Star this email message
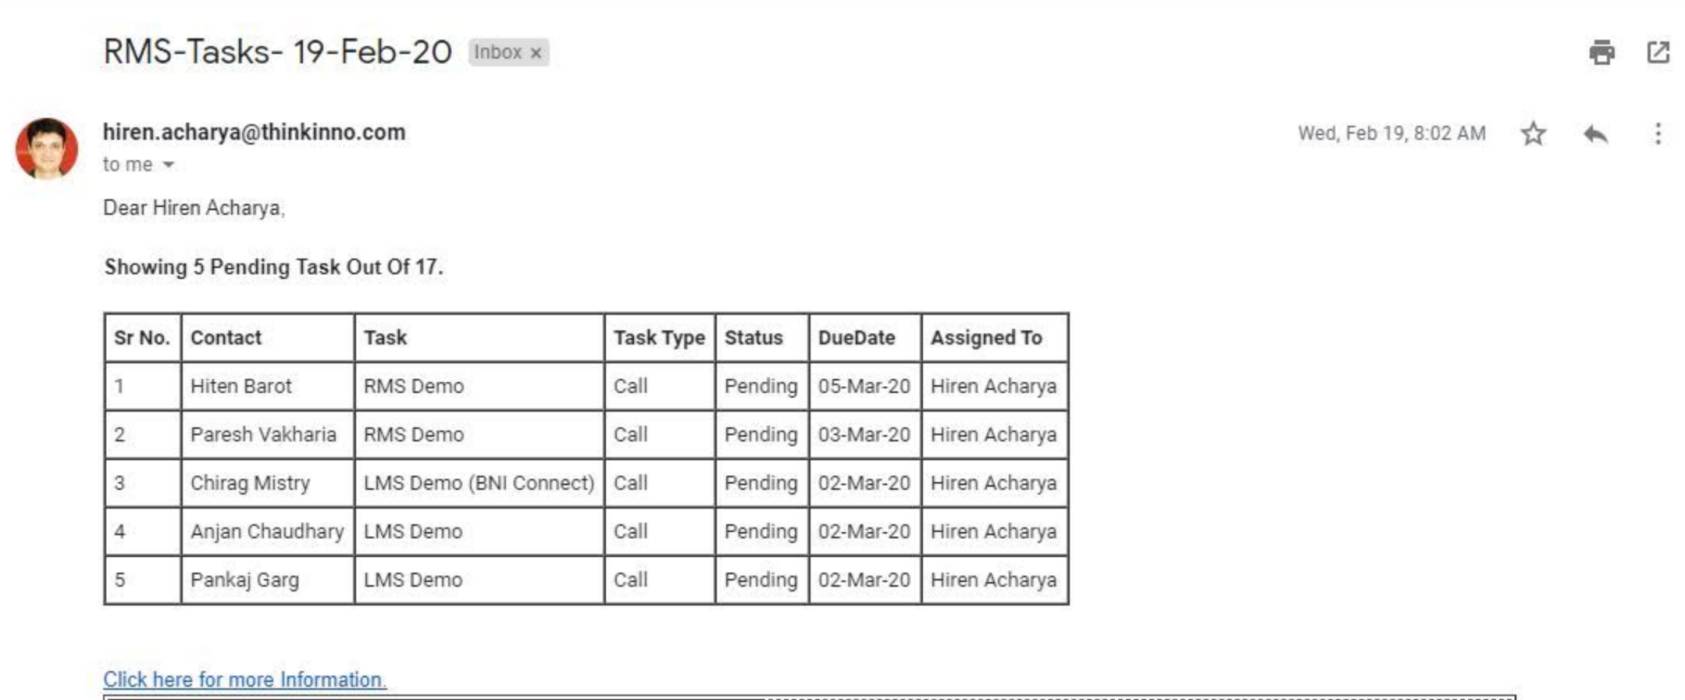Viewport: 1685px width, 700px height. 1533,133
